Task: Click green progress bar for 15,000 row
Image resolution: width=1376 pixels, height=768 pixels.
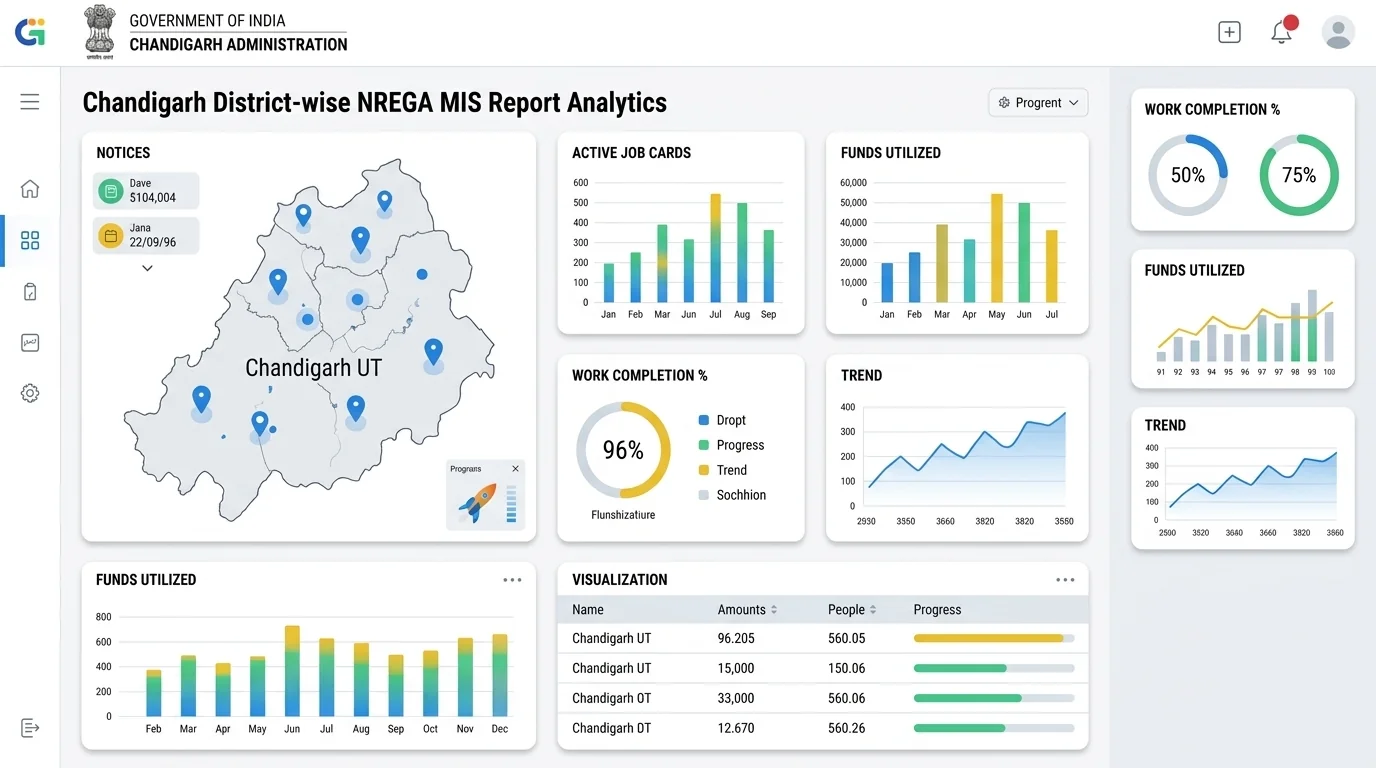Action: (994, 668)
